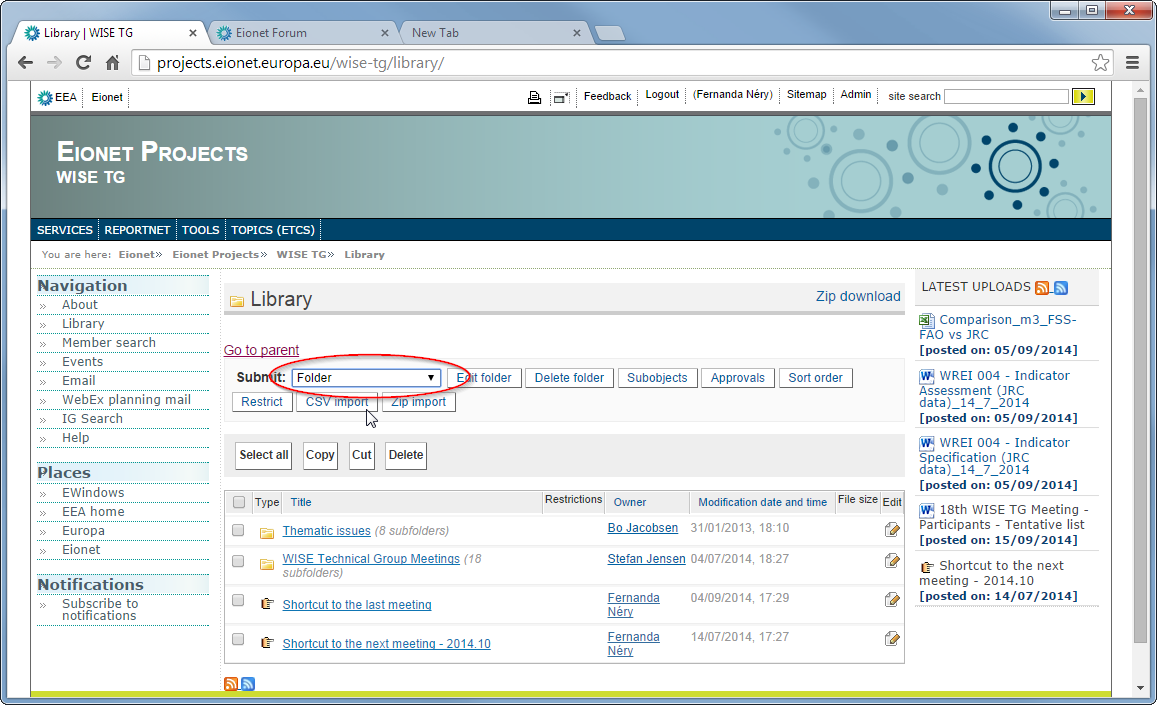This screenshot has width=1157, height=705.
Task: Click the Zip import button
Action: [418, 402]
